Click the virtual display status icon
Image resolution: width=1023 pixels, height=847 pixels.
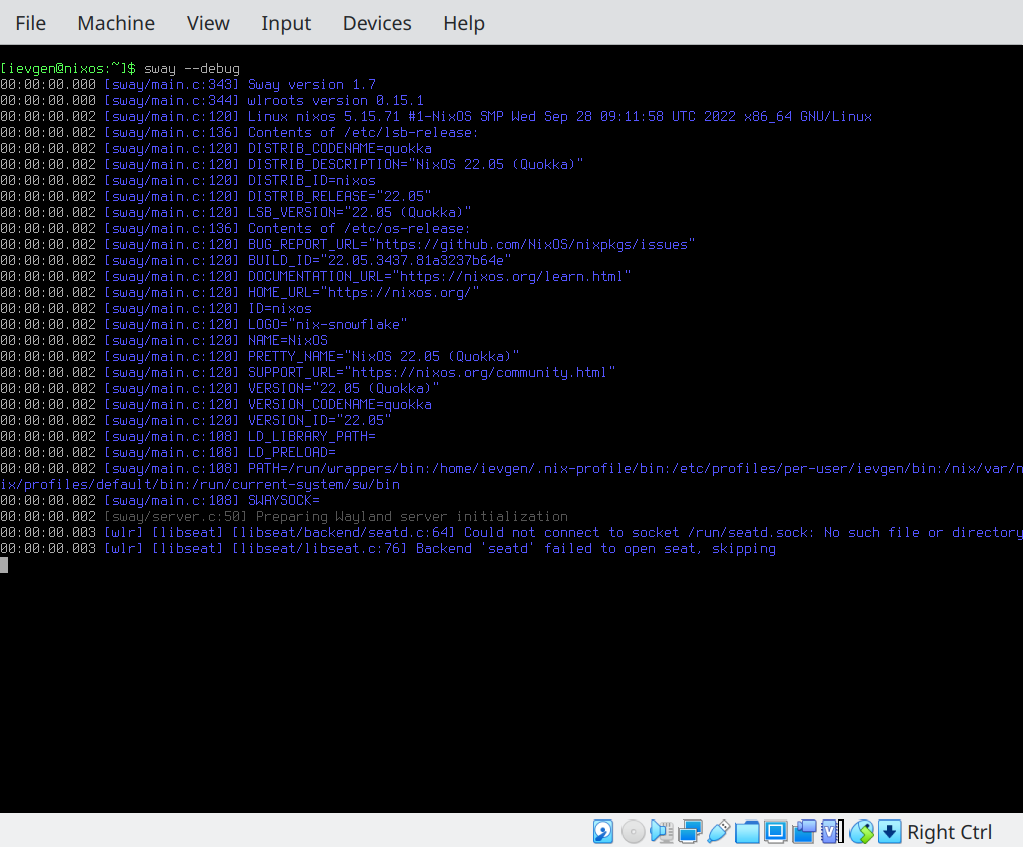776,831
